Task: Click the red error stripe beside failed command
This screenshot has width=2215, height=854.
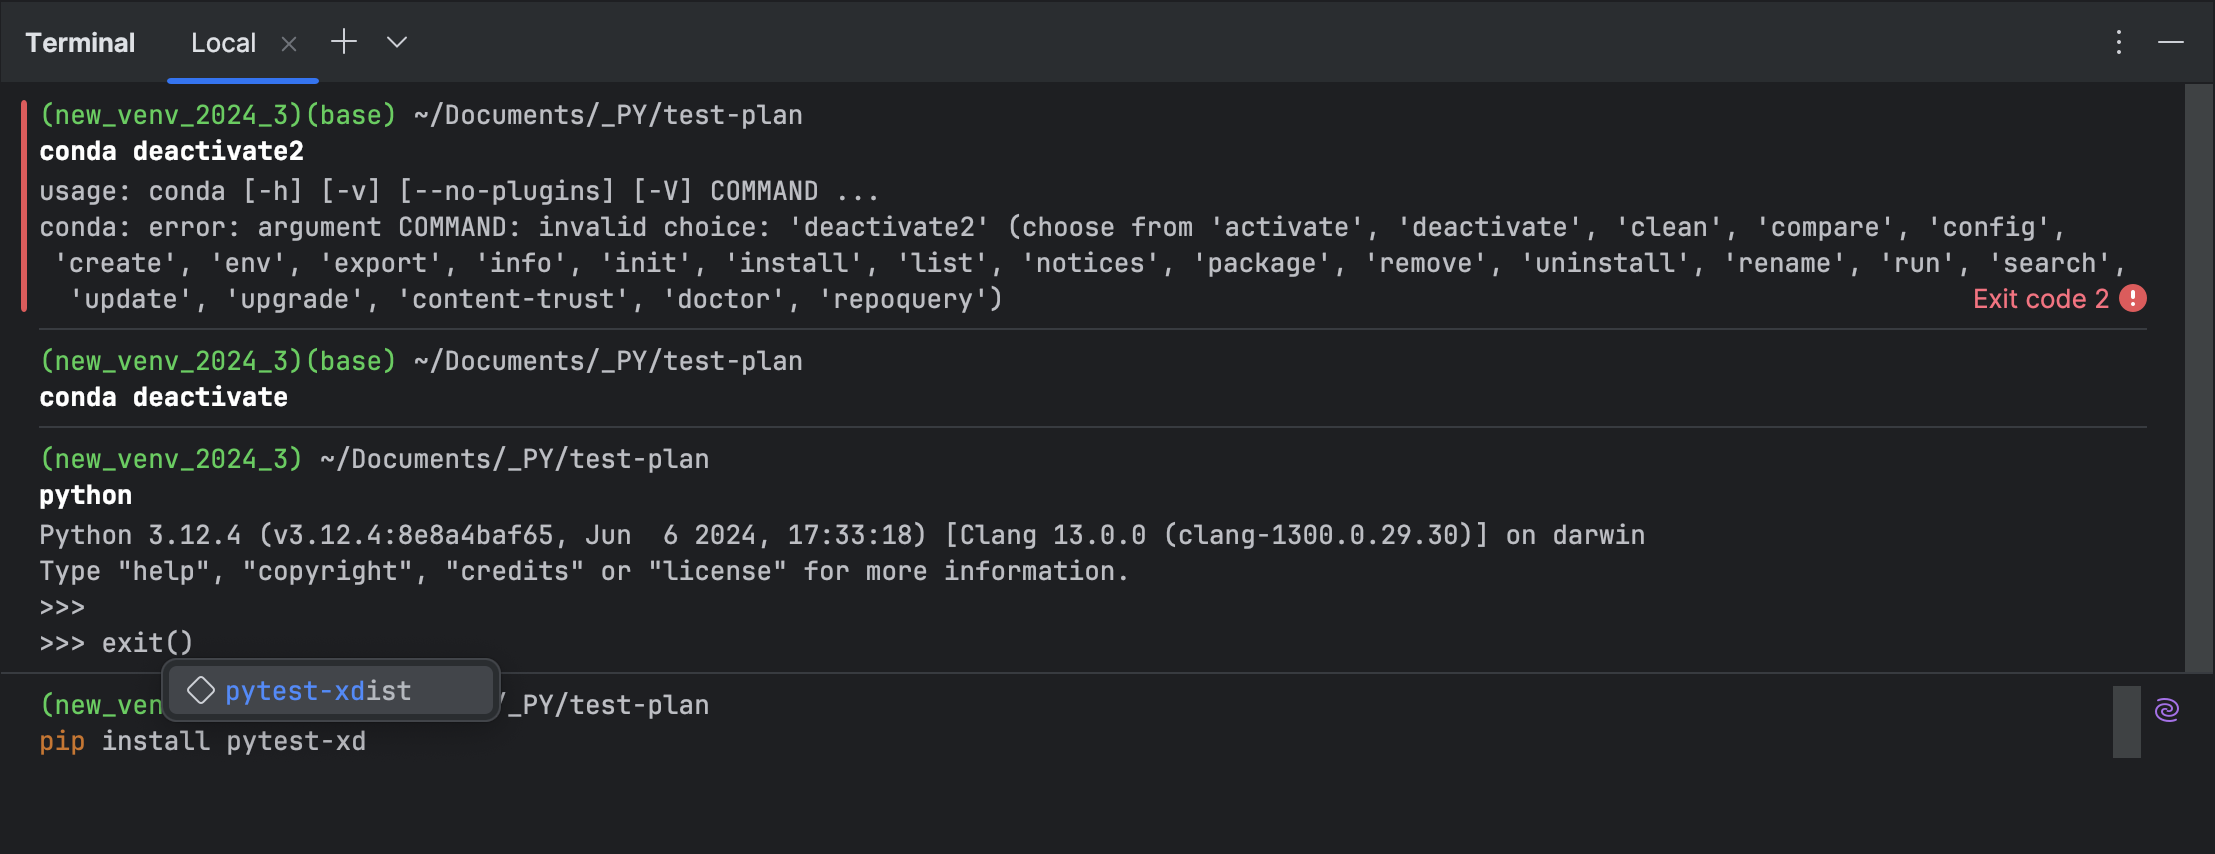Action: point(24,206)
